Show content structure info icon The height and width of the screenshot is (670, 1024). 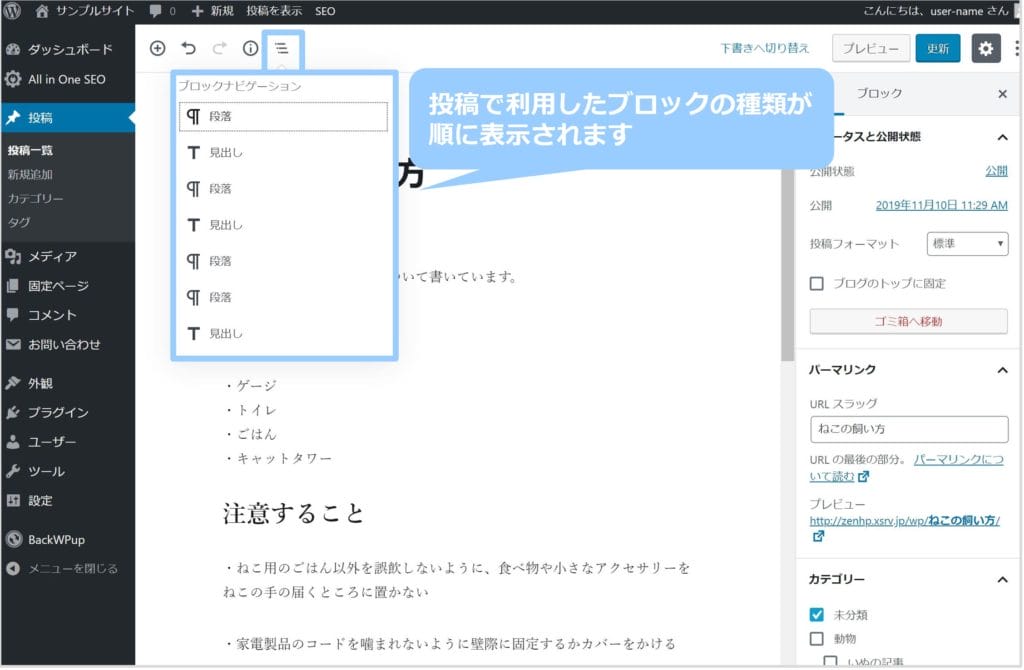pos(250,48)
